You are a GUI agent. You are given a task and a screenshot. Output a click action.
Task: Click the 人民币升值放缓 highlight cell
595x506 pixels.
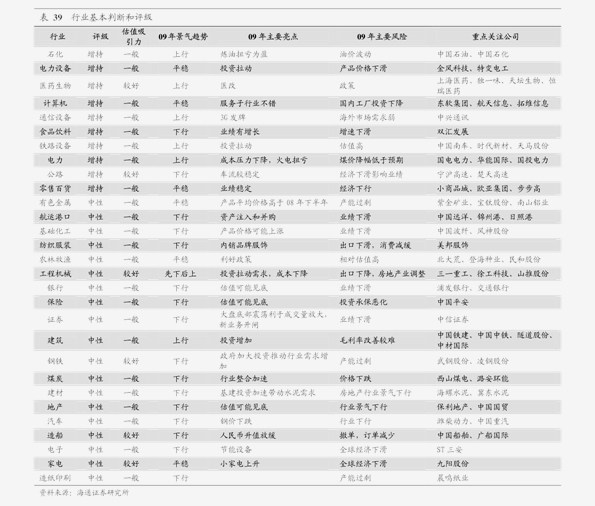point(248,435)
